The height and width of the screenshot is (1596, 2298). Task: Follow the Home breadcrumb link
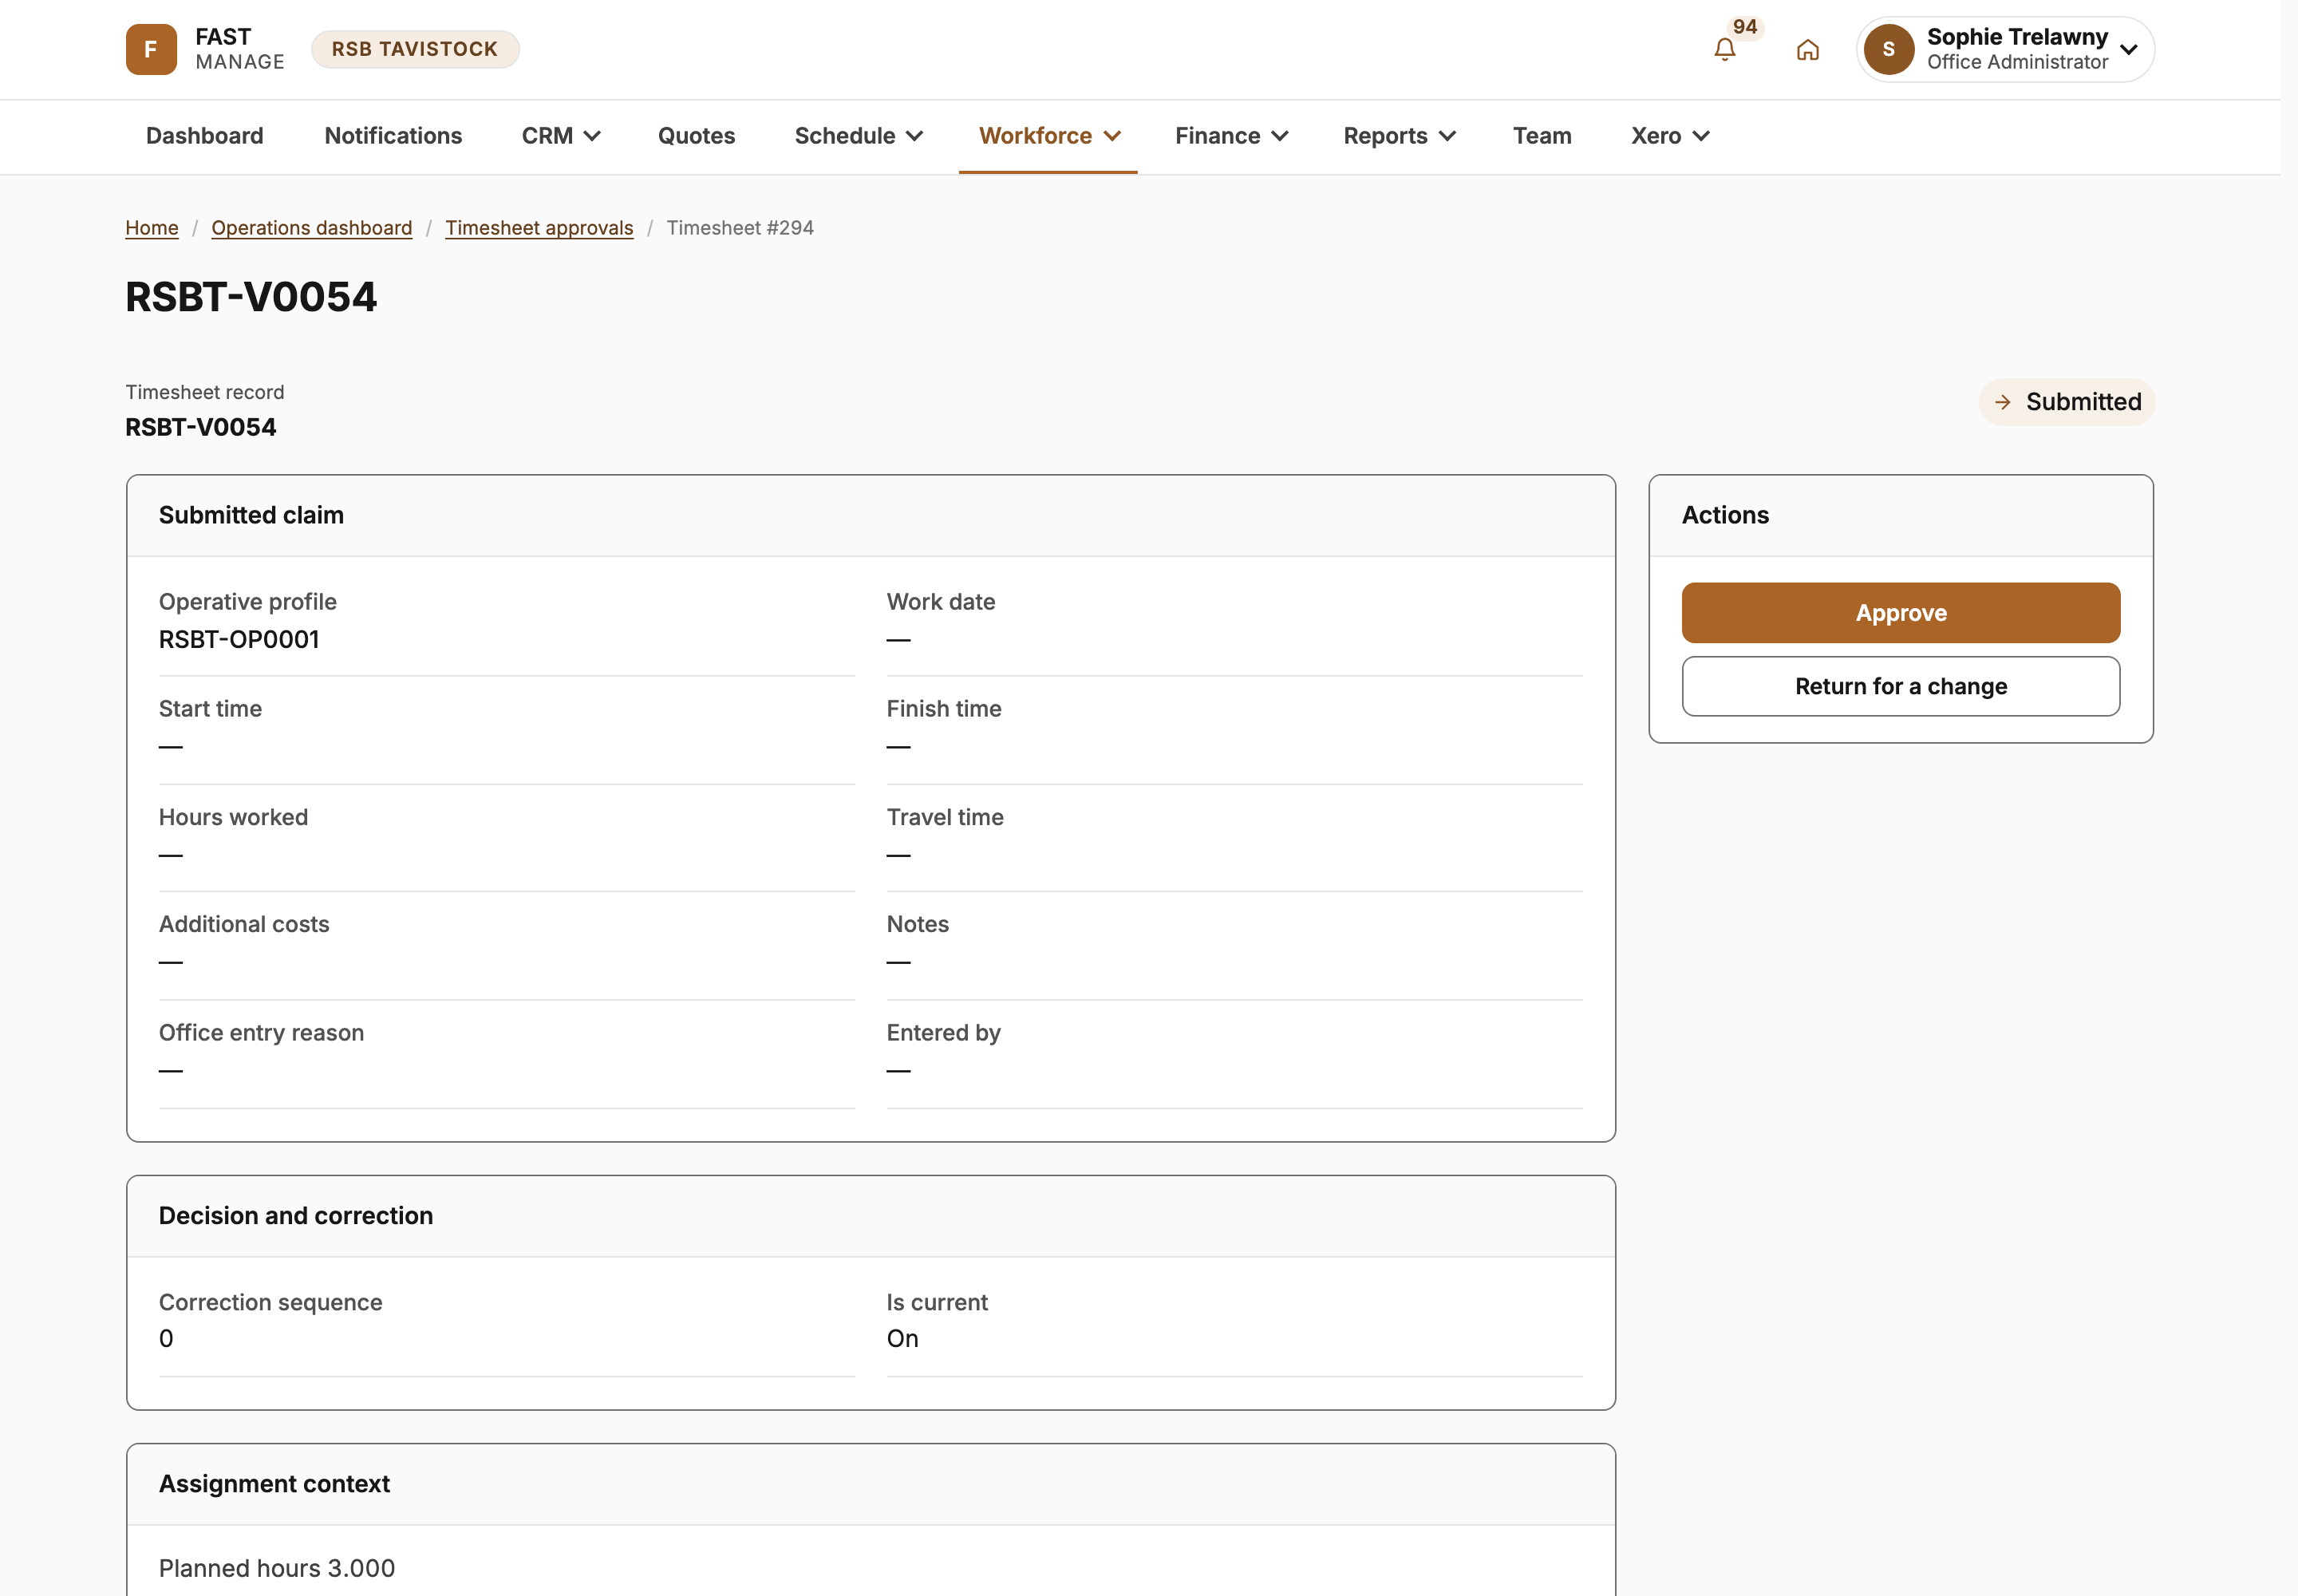point(152,228)
